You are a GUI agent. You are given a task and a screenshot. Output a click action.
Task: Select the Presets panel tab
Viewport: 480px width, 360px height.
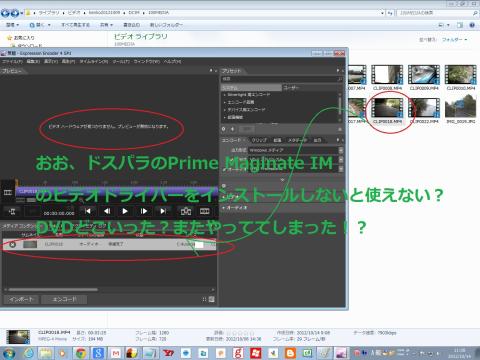[231, 71]
